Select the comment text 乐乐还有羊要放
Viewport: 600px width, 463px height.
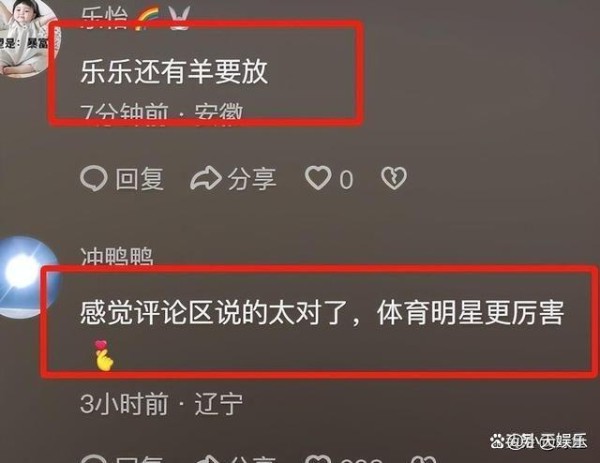[x=174, y=72]
